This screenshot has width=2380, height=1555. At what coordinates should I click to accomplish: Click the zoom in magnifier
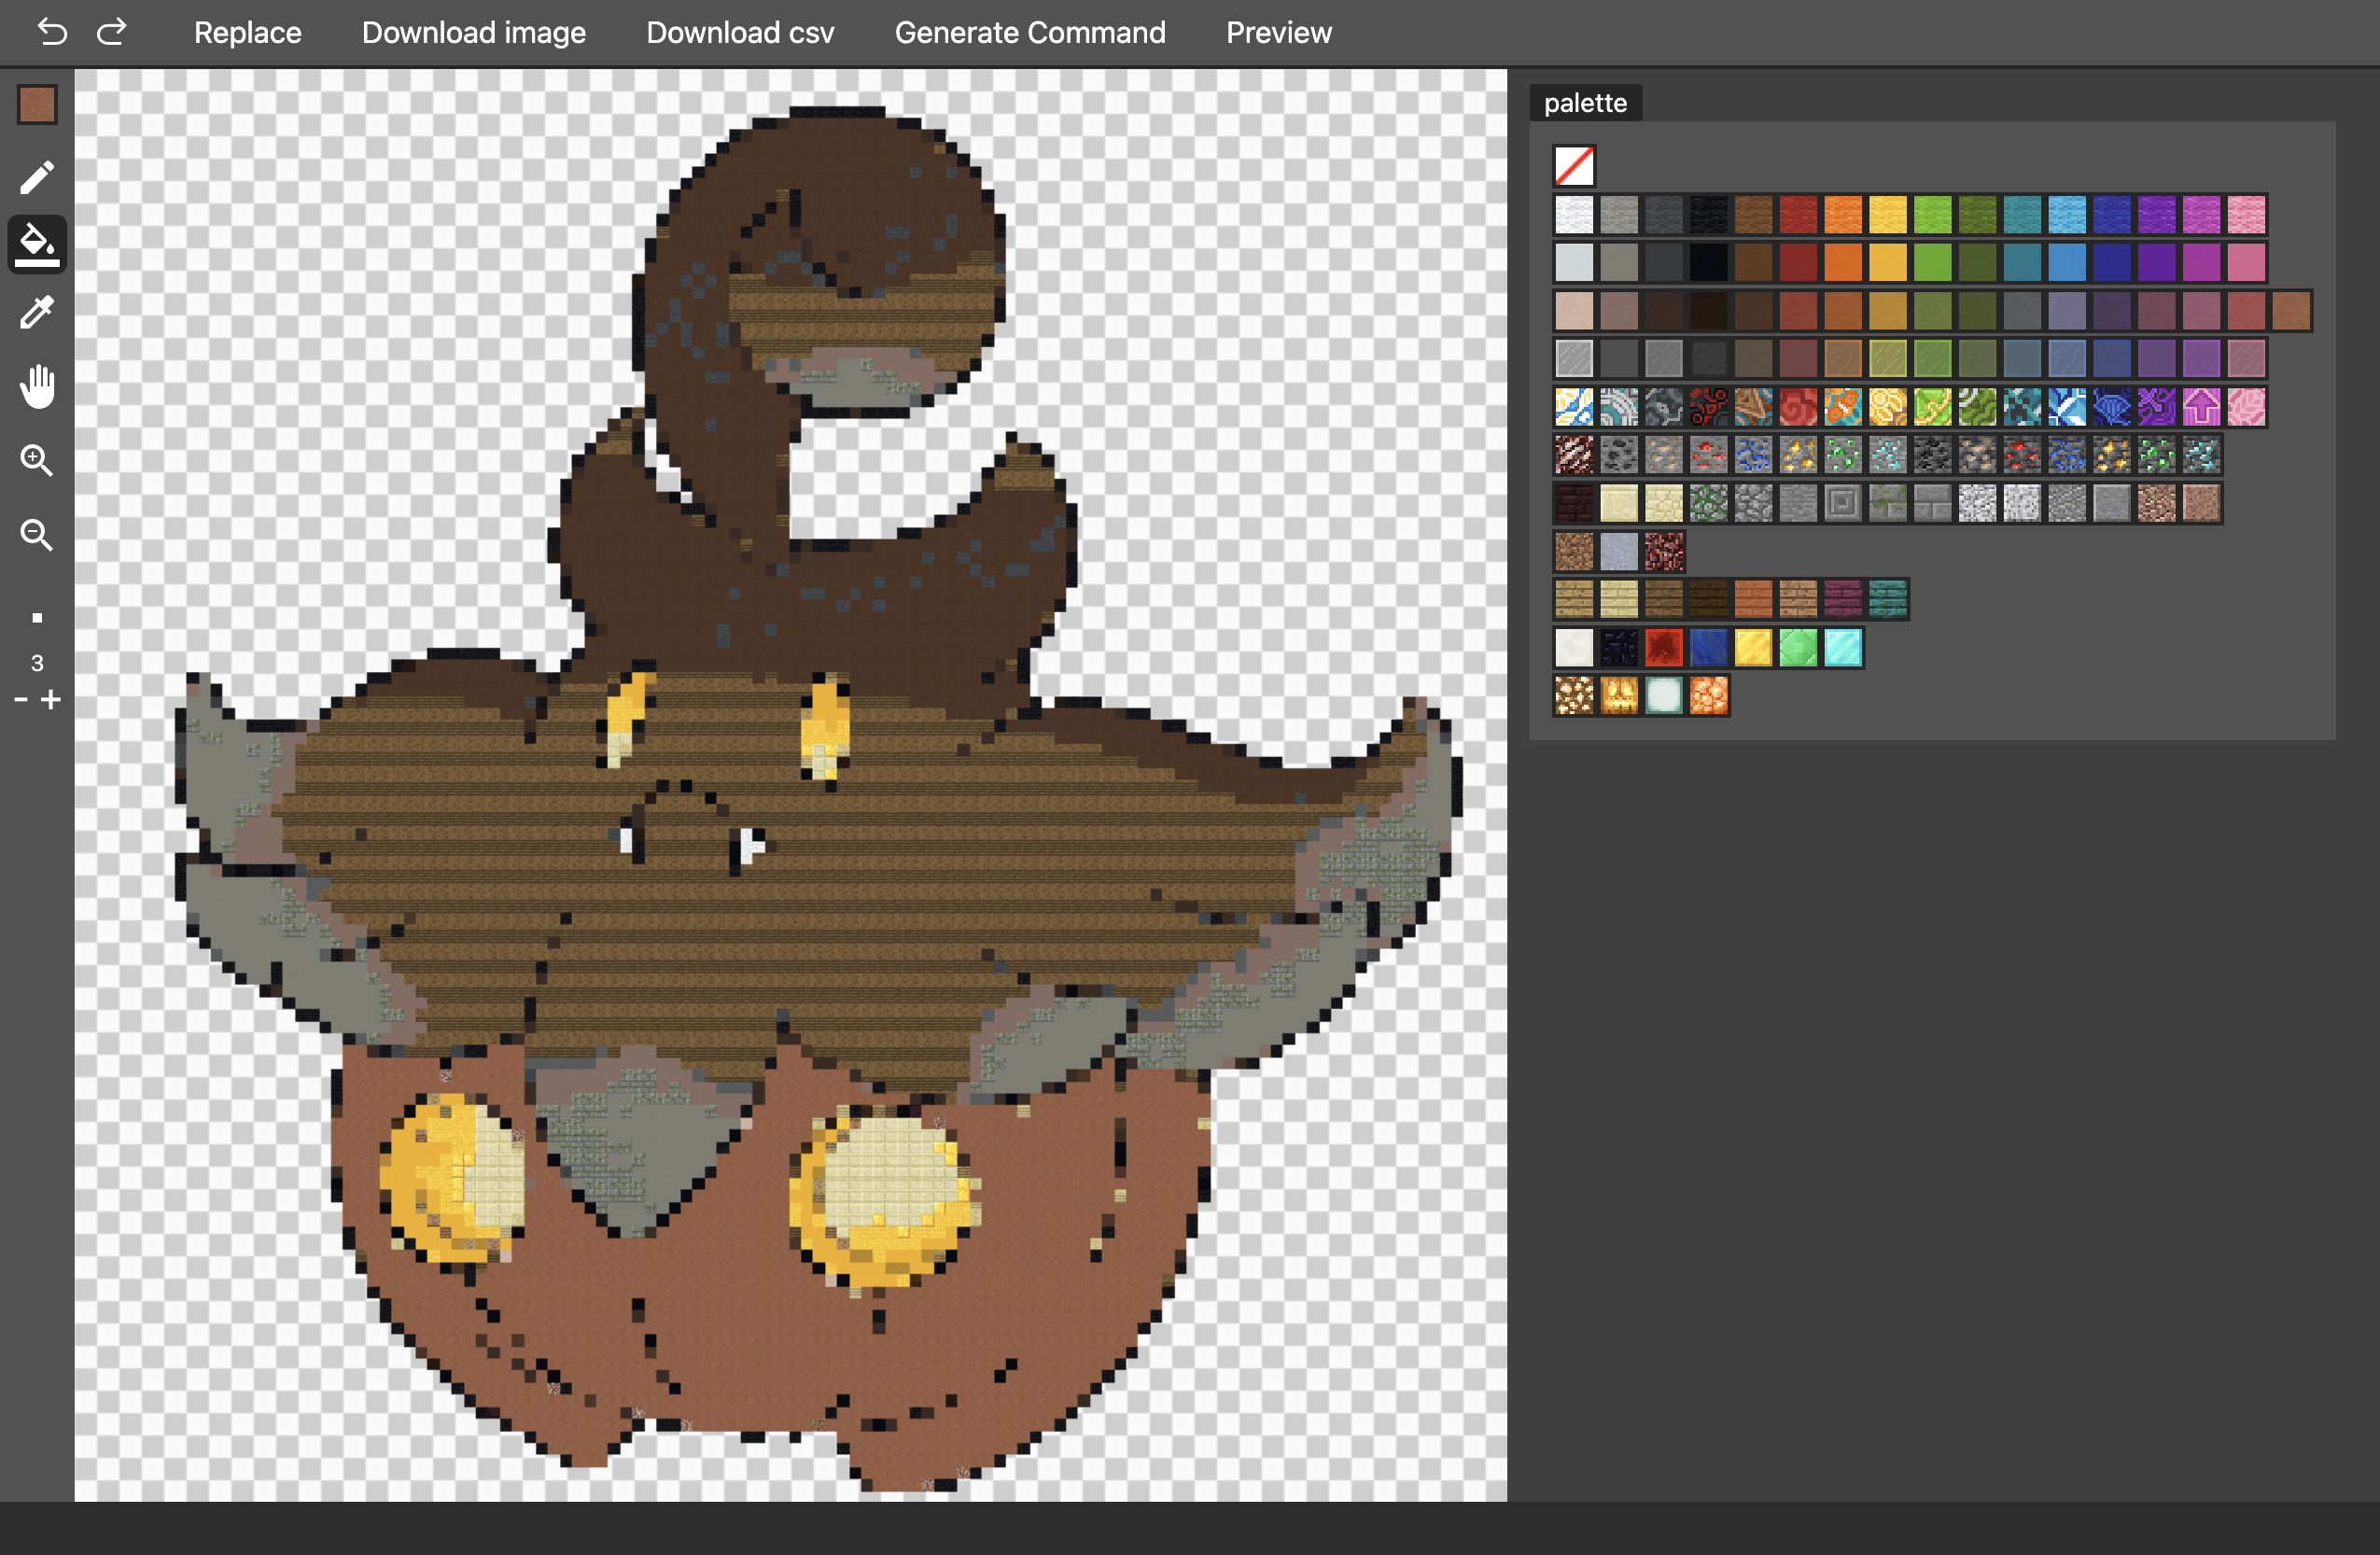point(37,460)
